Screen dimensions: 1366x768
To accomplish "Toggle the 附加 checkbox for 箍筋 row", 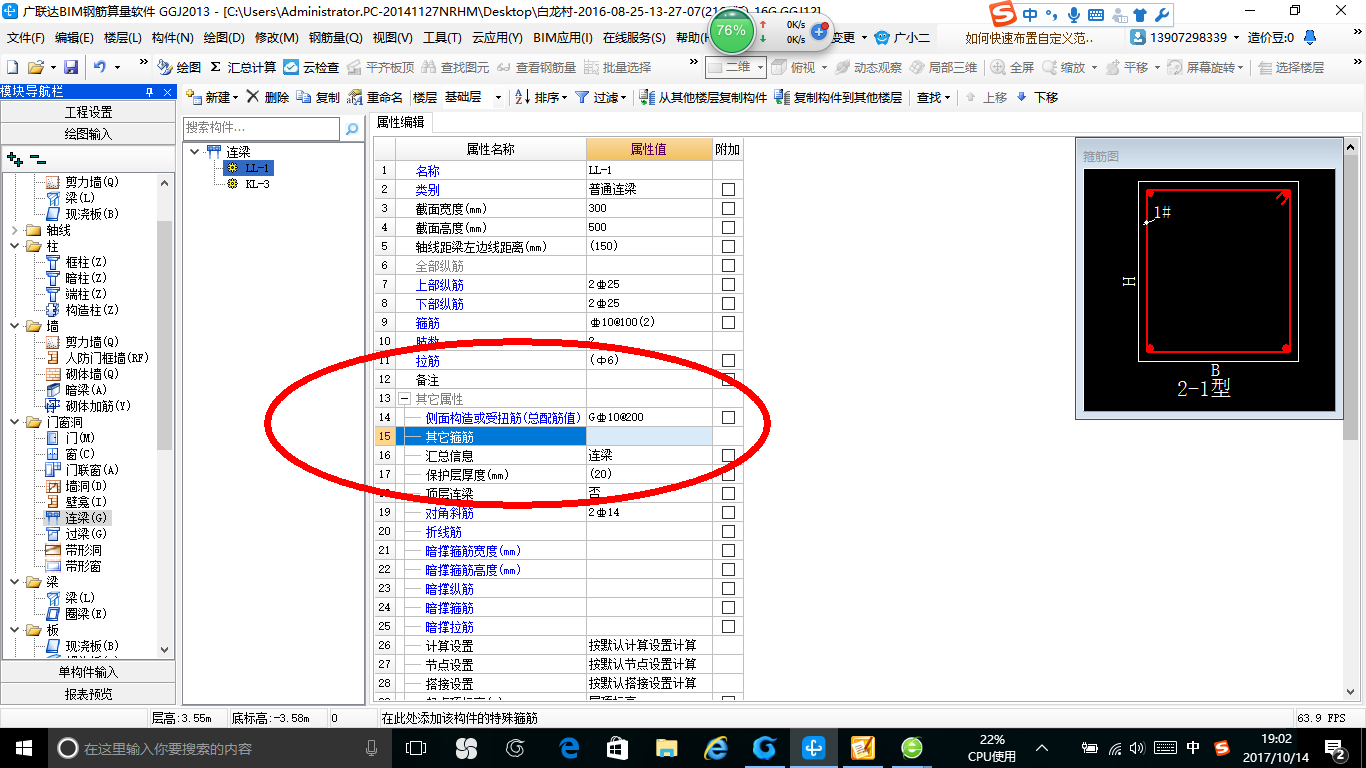I will [728, 323].
